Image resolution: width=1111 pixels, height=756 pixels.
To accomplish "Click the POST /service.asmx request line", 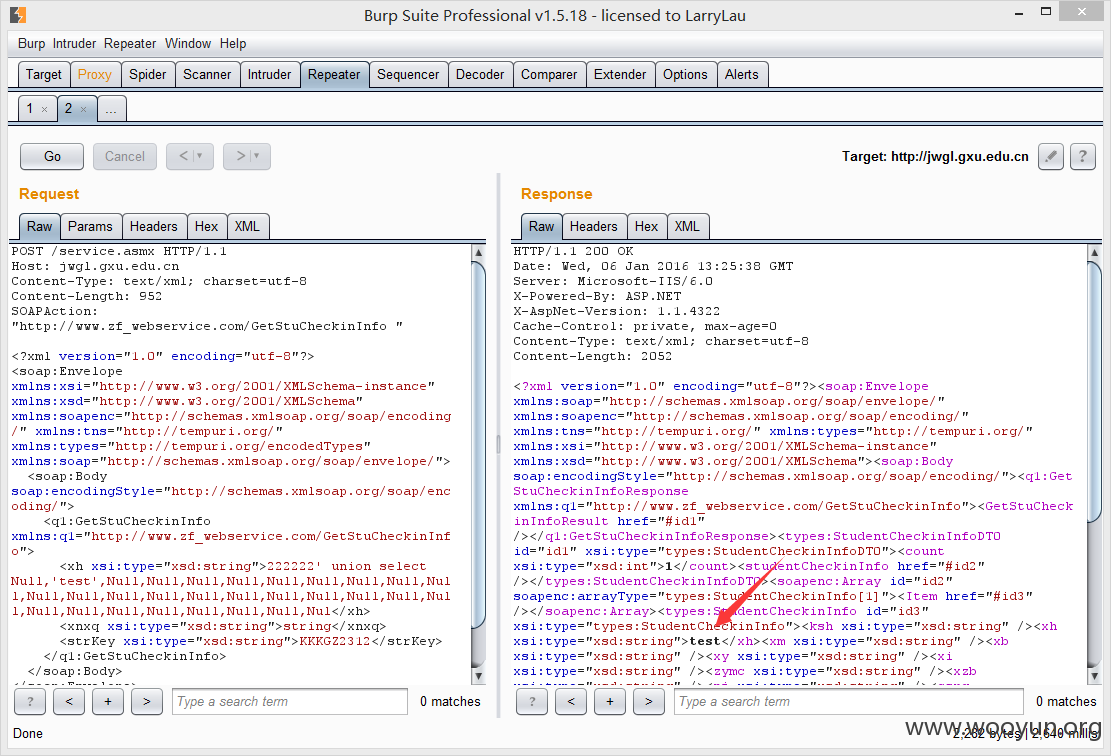I will tap(119, 252).
